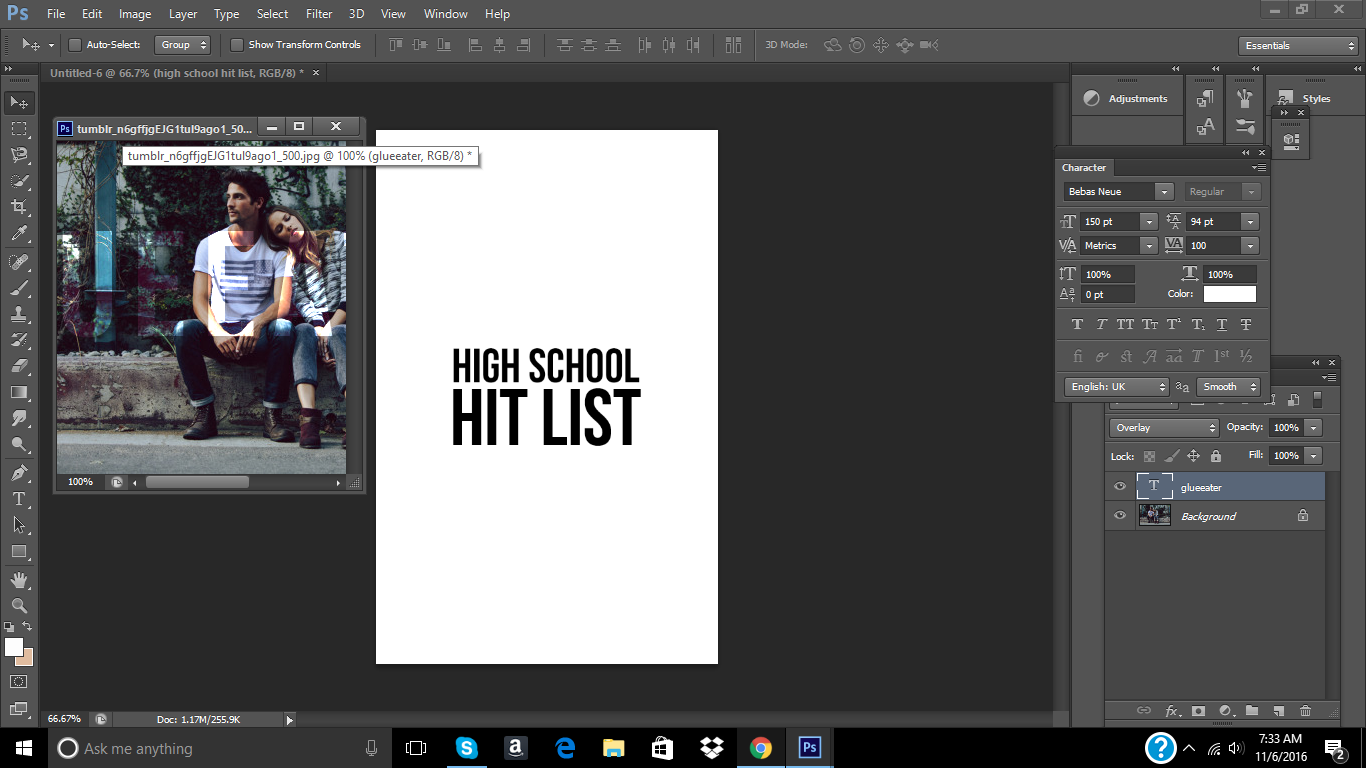The height and width of the screenshot is (768, 1366).
Task: Select the Rectangle shape tool
Action: (19, 551)
